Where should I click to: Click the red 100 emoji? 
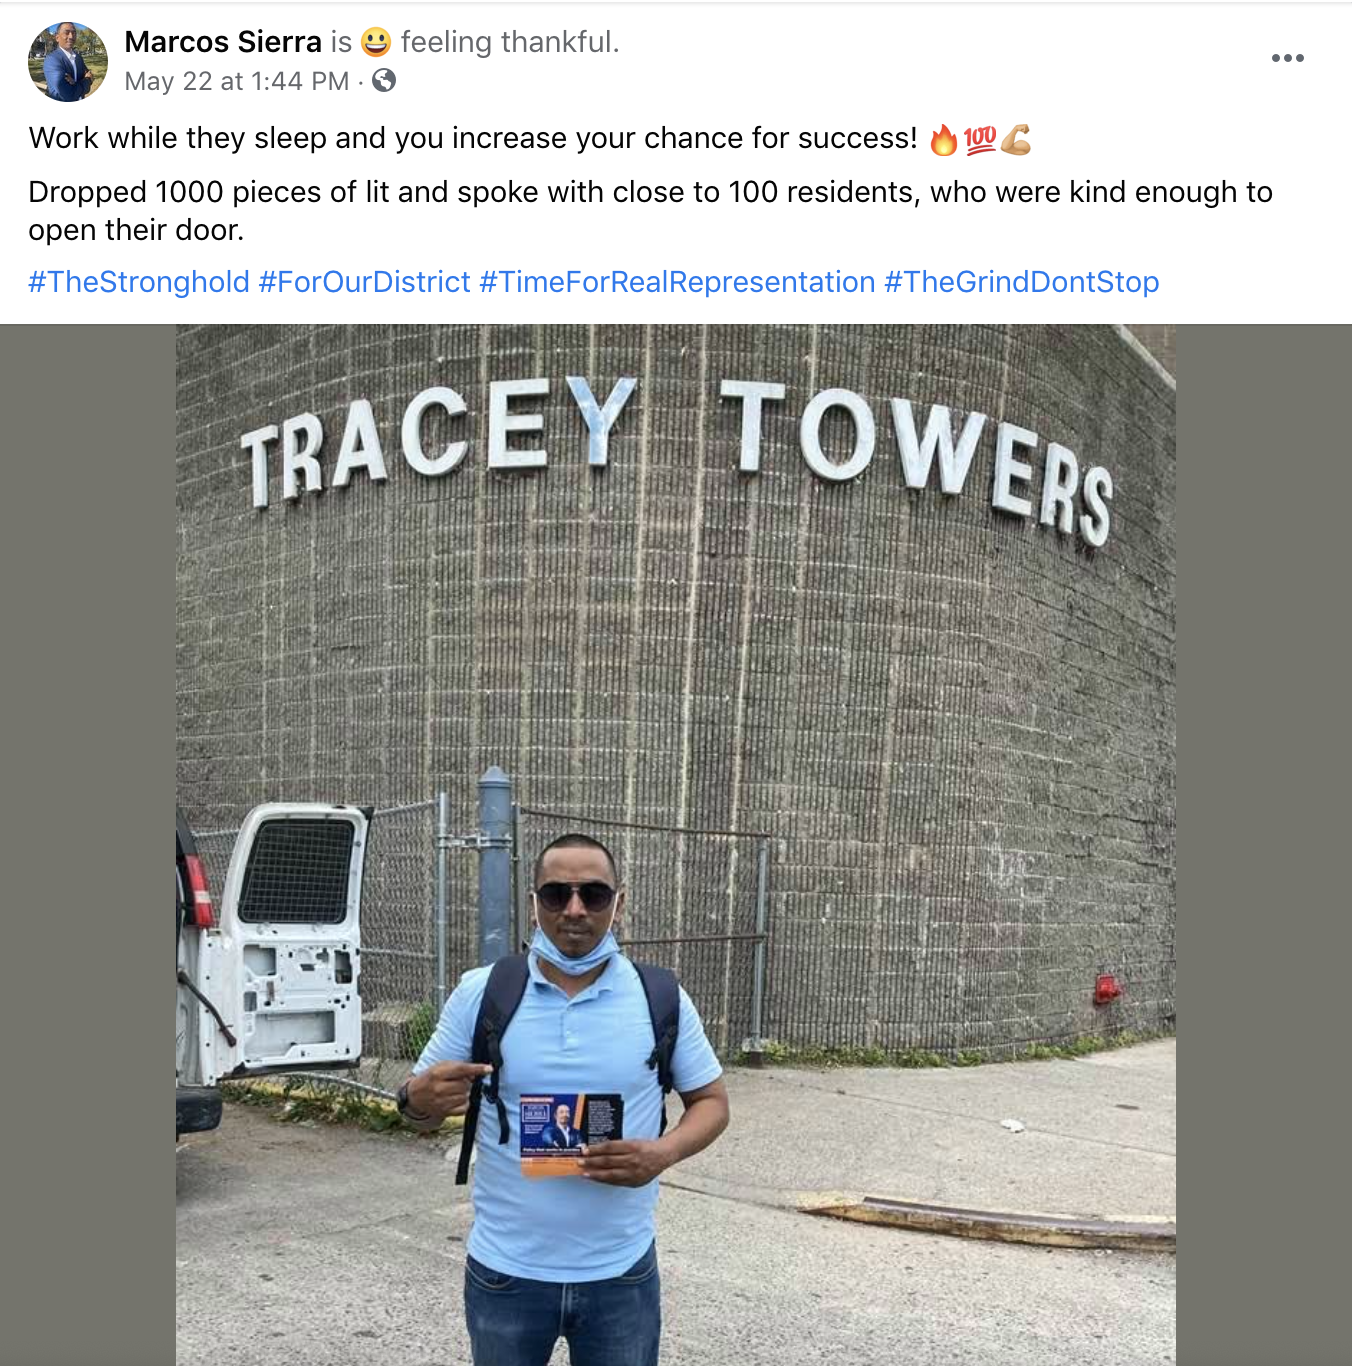(980, 140)
